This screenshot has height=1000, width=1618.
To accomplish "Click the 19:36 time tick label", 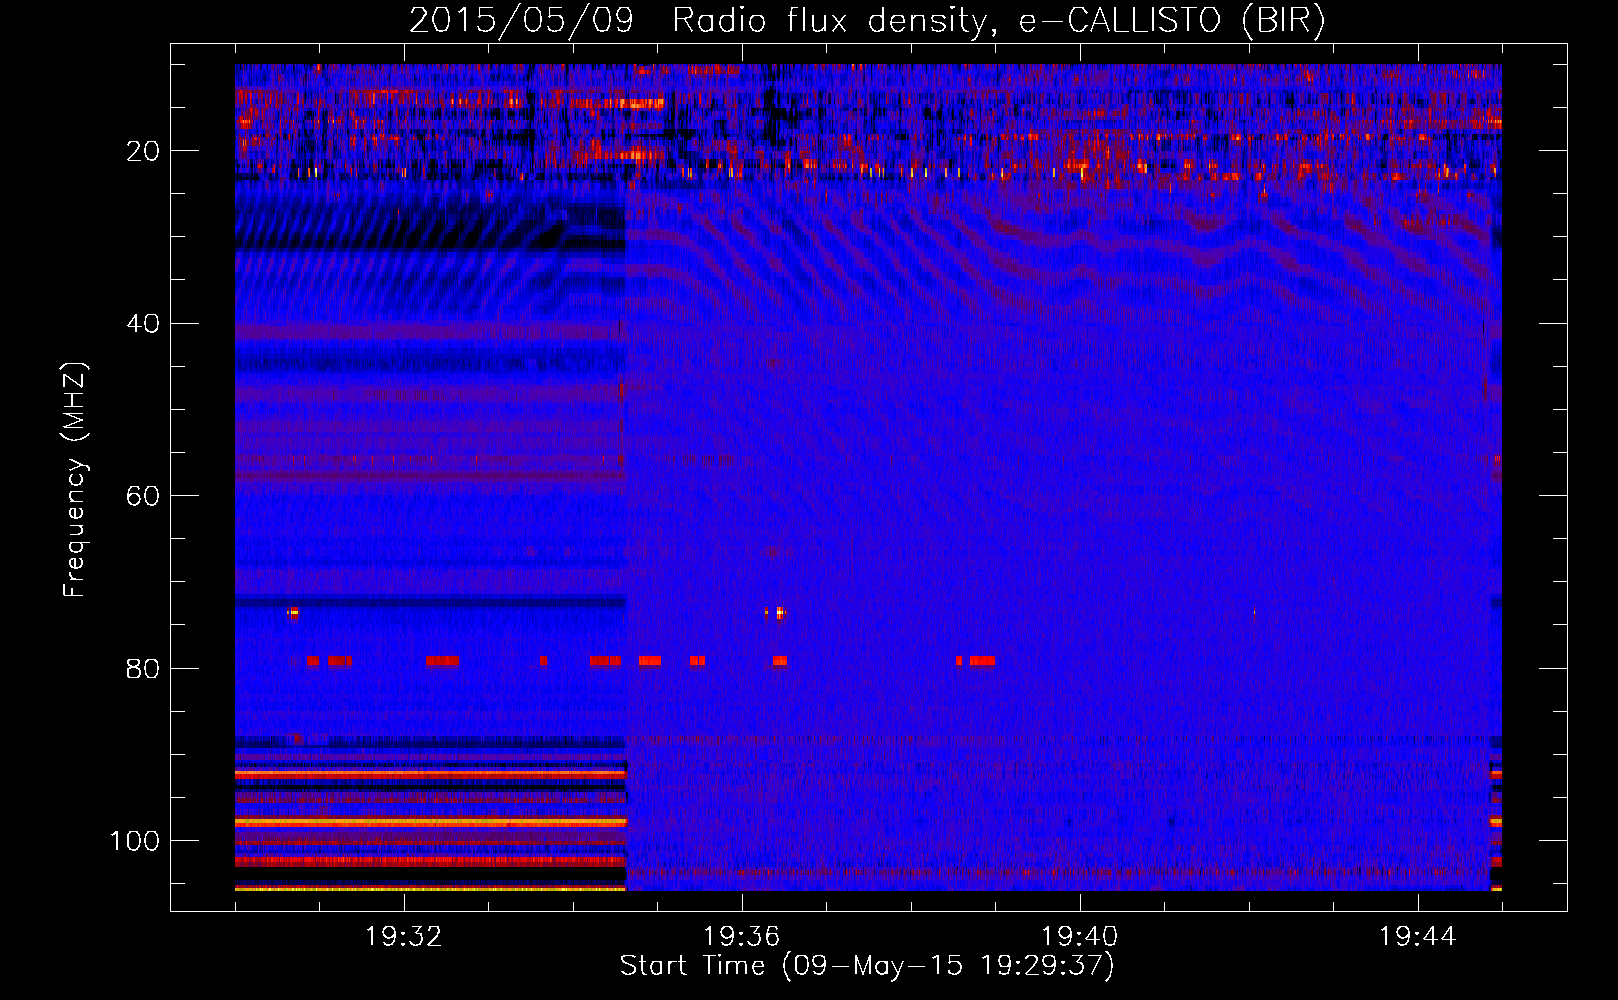I will coord(742,937).
